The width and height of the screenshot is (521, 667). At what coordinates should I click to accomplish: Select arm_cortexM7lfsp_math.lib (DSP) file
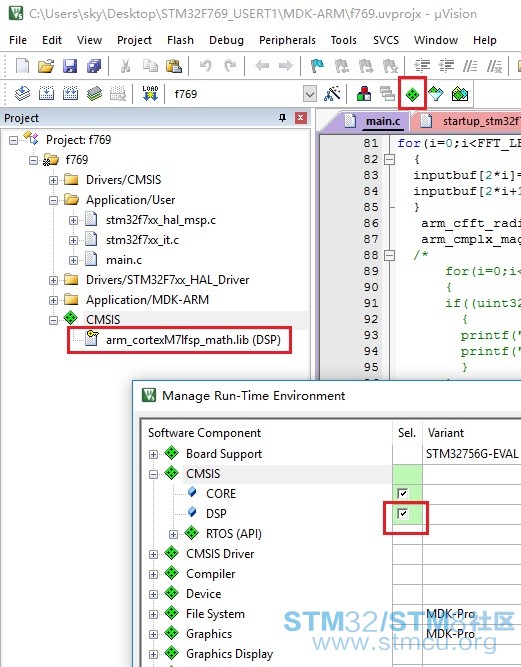[x=194, y=340]
